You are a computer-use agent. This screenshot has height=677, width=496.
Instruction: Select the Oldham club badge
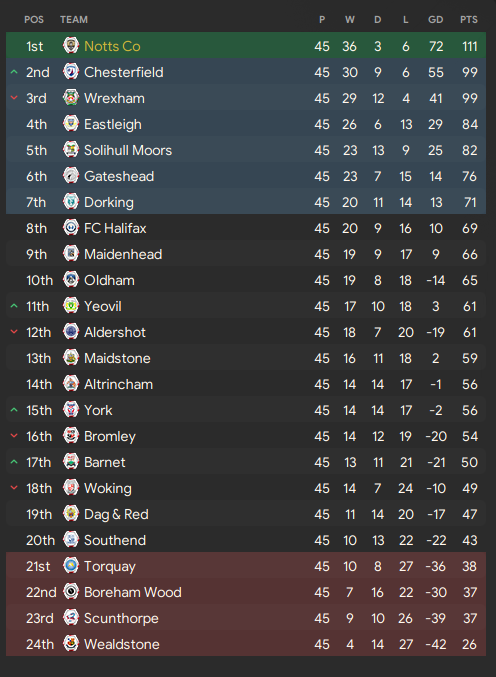tap(71, 280)
